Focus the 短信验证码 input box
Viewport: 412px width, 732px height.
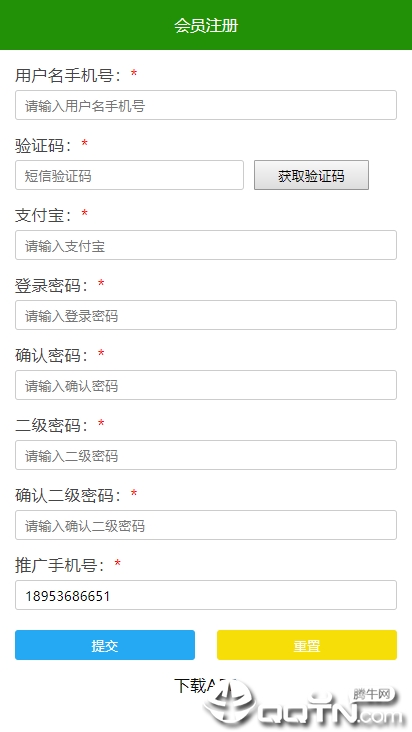tap(129, 175)
